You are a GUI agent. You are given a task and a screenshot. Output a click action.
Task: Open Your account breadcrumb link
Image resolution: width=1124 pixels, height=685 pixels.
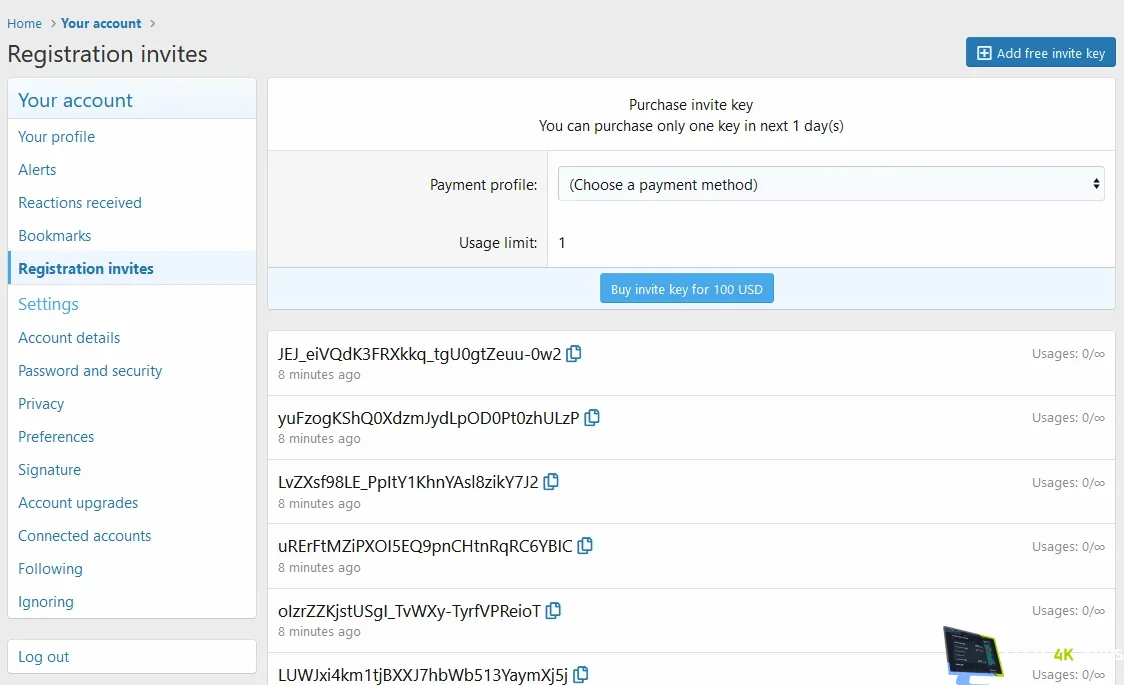point(101,23)
